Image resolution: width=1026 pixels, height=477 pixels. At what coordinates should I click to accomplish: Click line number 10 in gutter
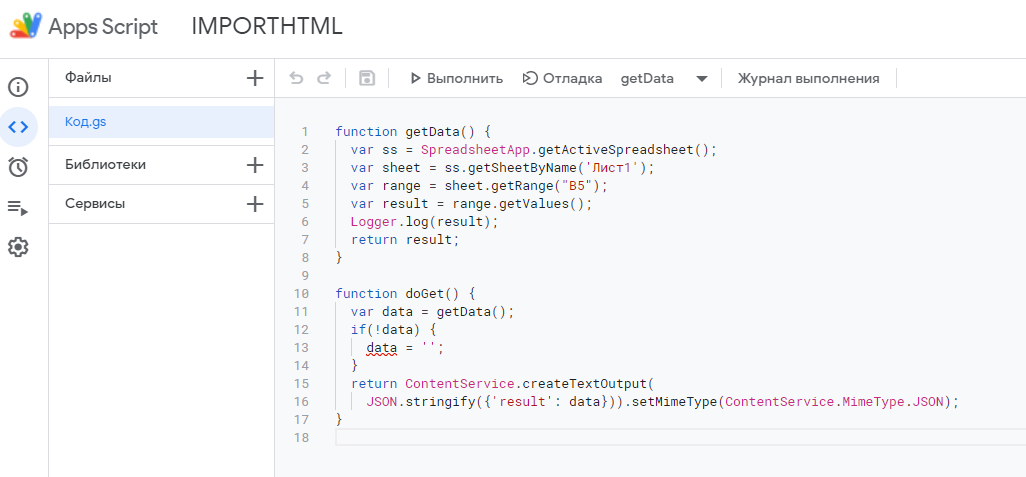301,294
